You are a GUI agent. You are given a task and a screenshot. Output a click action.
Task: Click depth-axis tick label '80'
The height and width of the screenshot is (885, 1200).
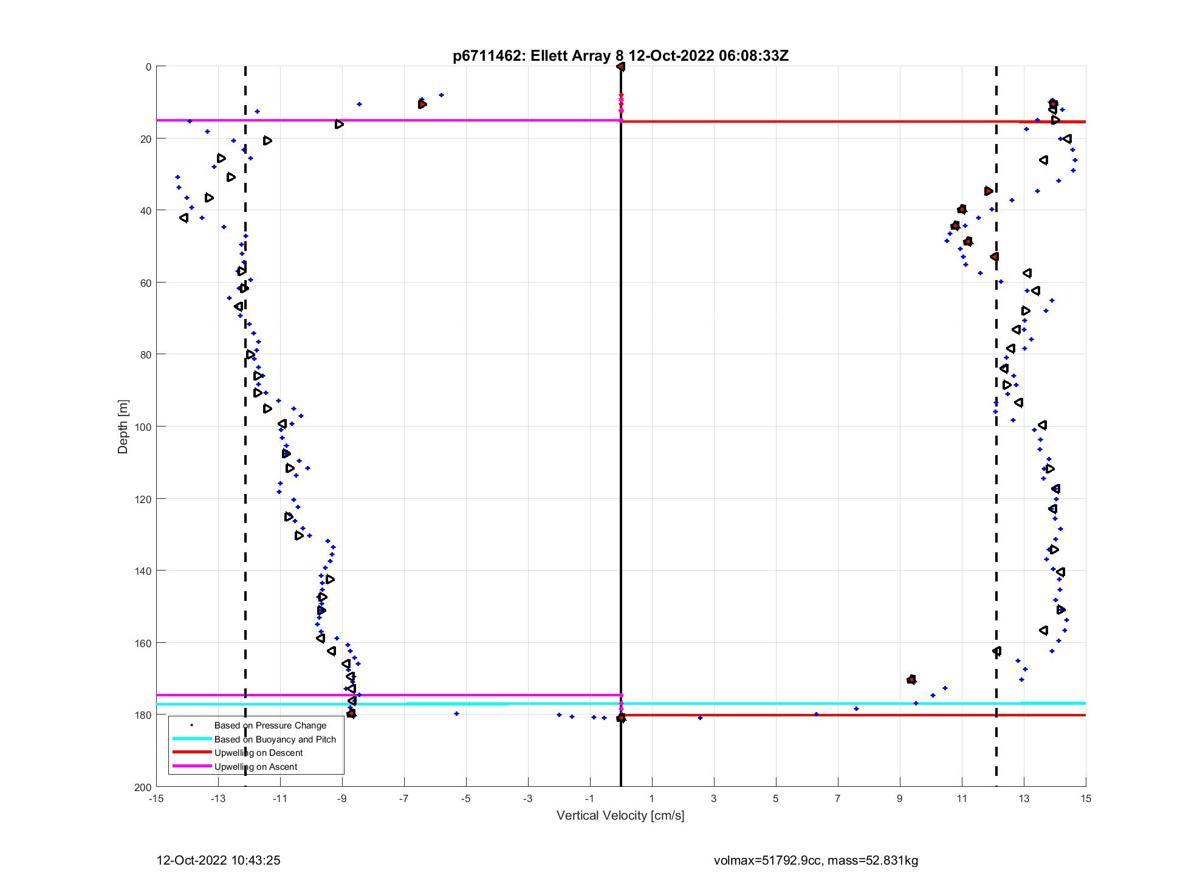[x=145, y=355]
